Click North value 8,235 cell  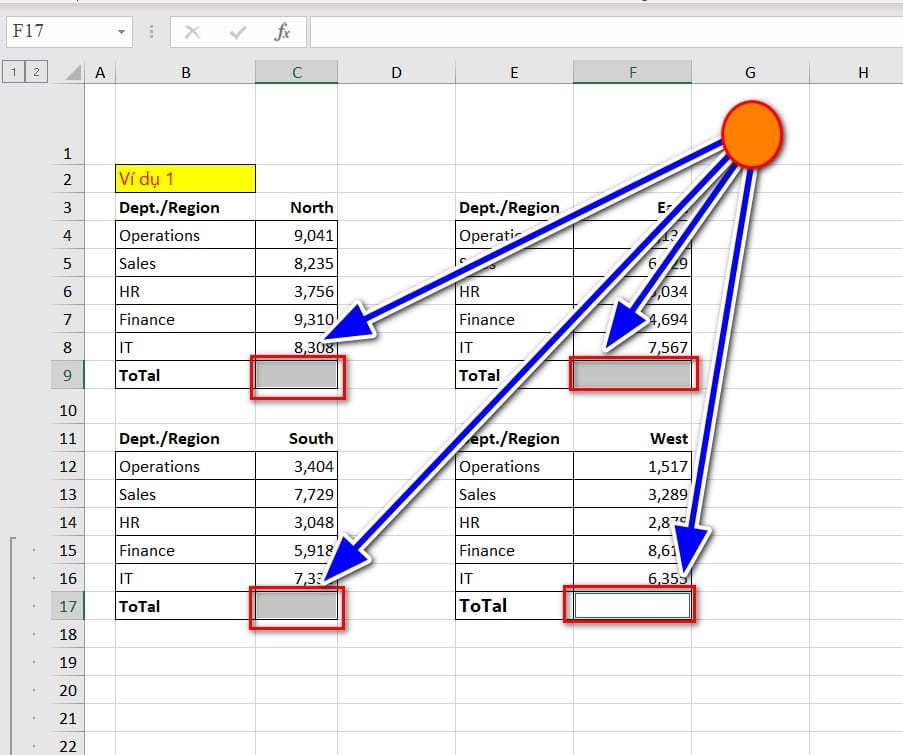pyautogui.click(x=297, y=263)
